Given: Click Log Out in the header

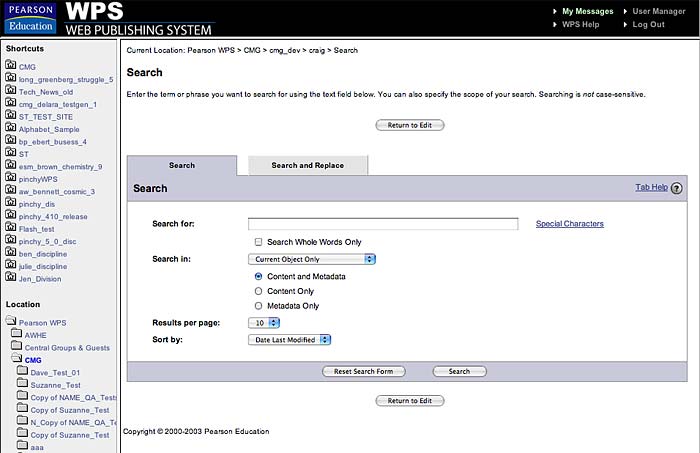Looking at the screenshot, I should pyautogui.click(x=648, y=25).
